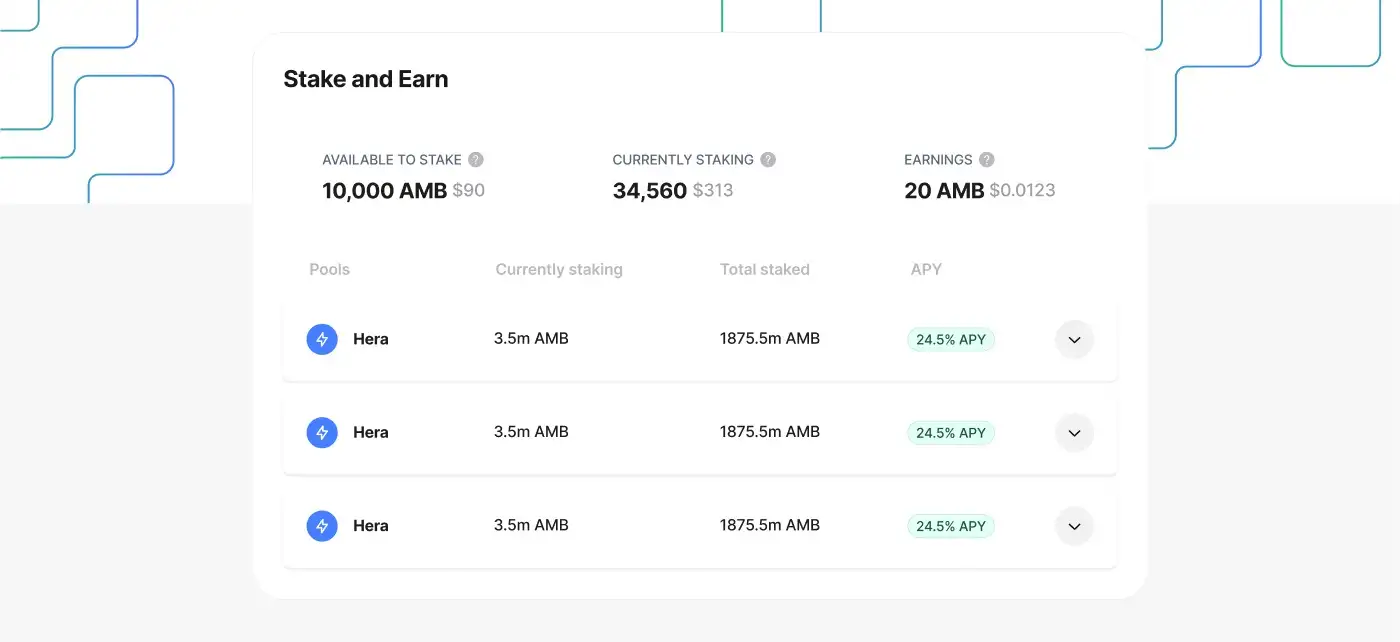Click the APY column header
The width and height of the screenshot is (1400, 642).
click(926, 269)
